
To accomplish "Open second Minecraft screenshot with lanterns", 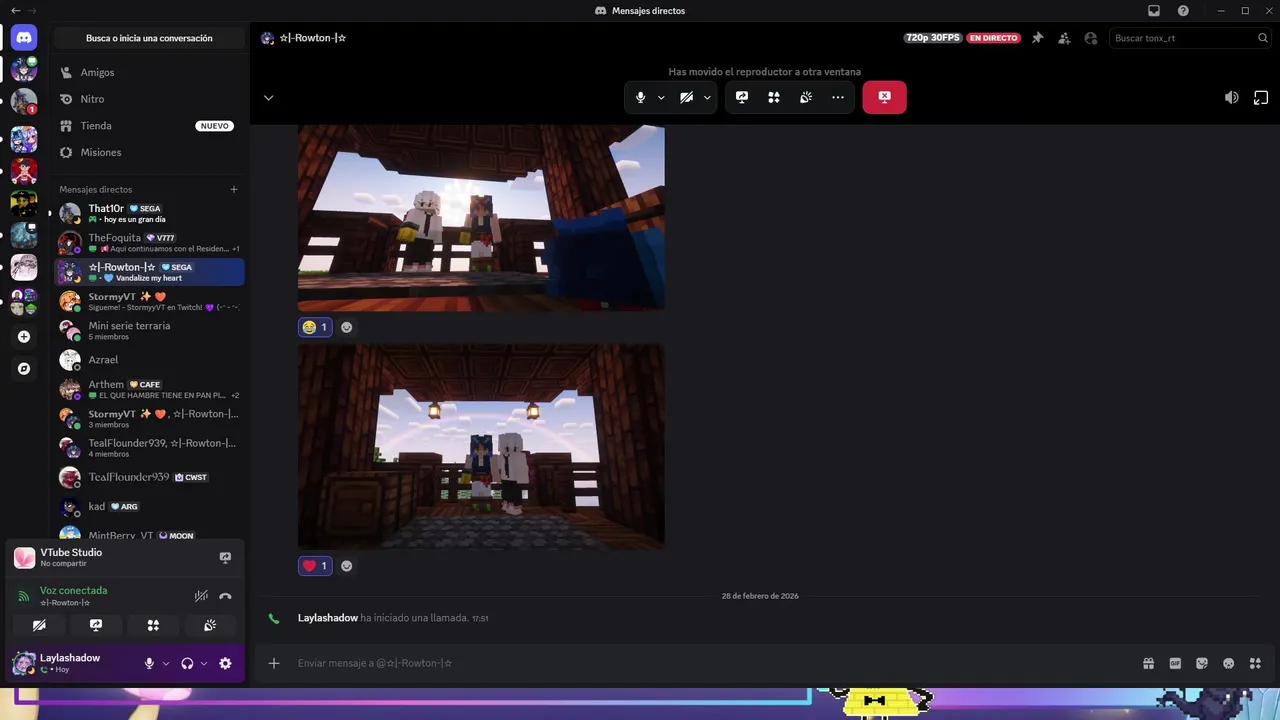I will click(x=481, y=447).
